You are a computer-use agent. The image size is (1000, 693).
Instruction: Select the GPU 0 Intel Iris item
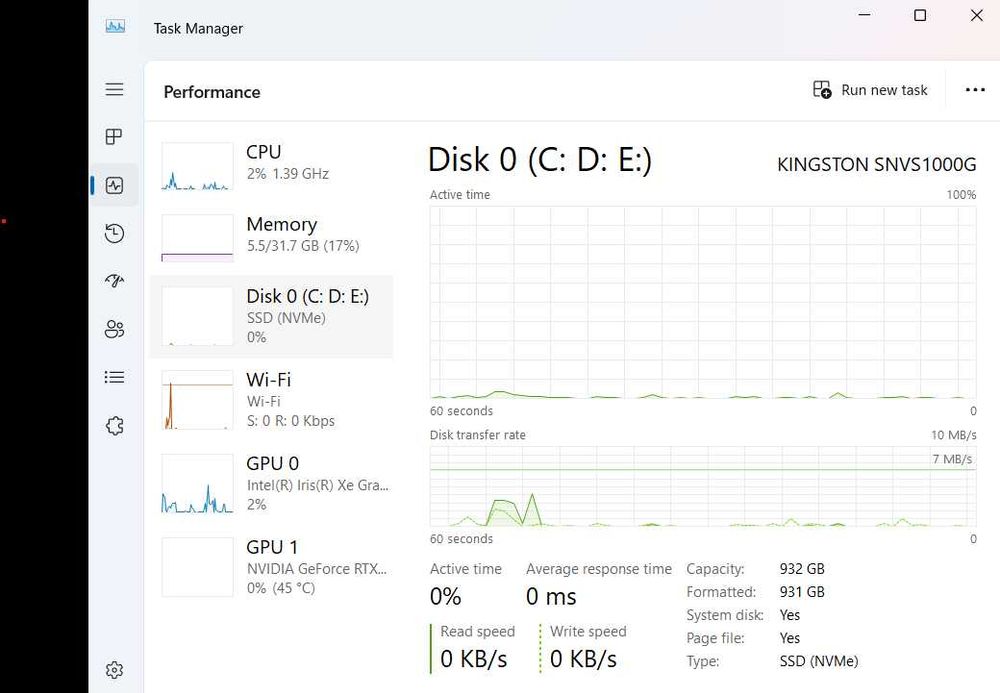pyautogui.click(x=270, y=483)
